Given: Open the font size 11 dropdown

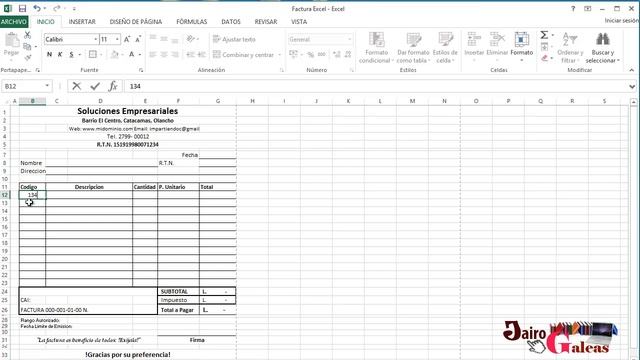Looking at the screenshot, I should pos(118,39).
